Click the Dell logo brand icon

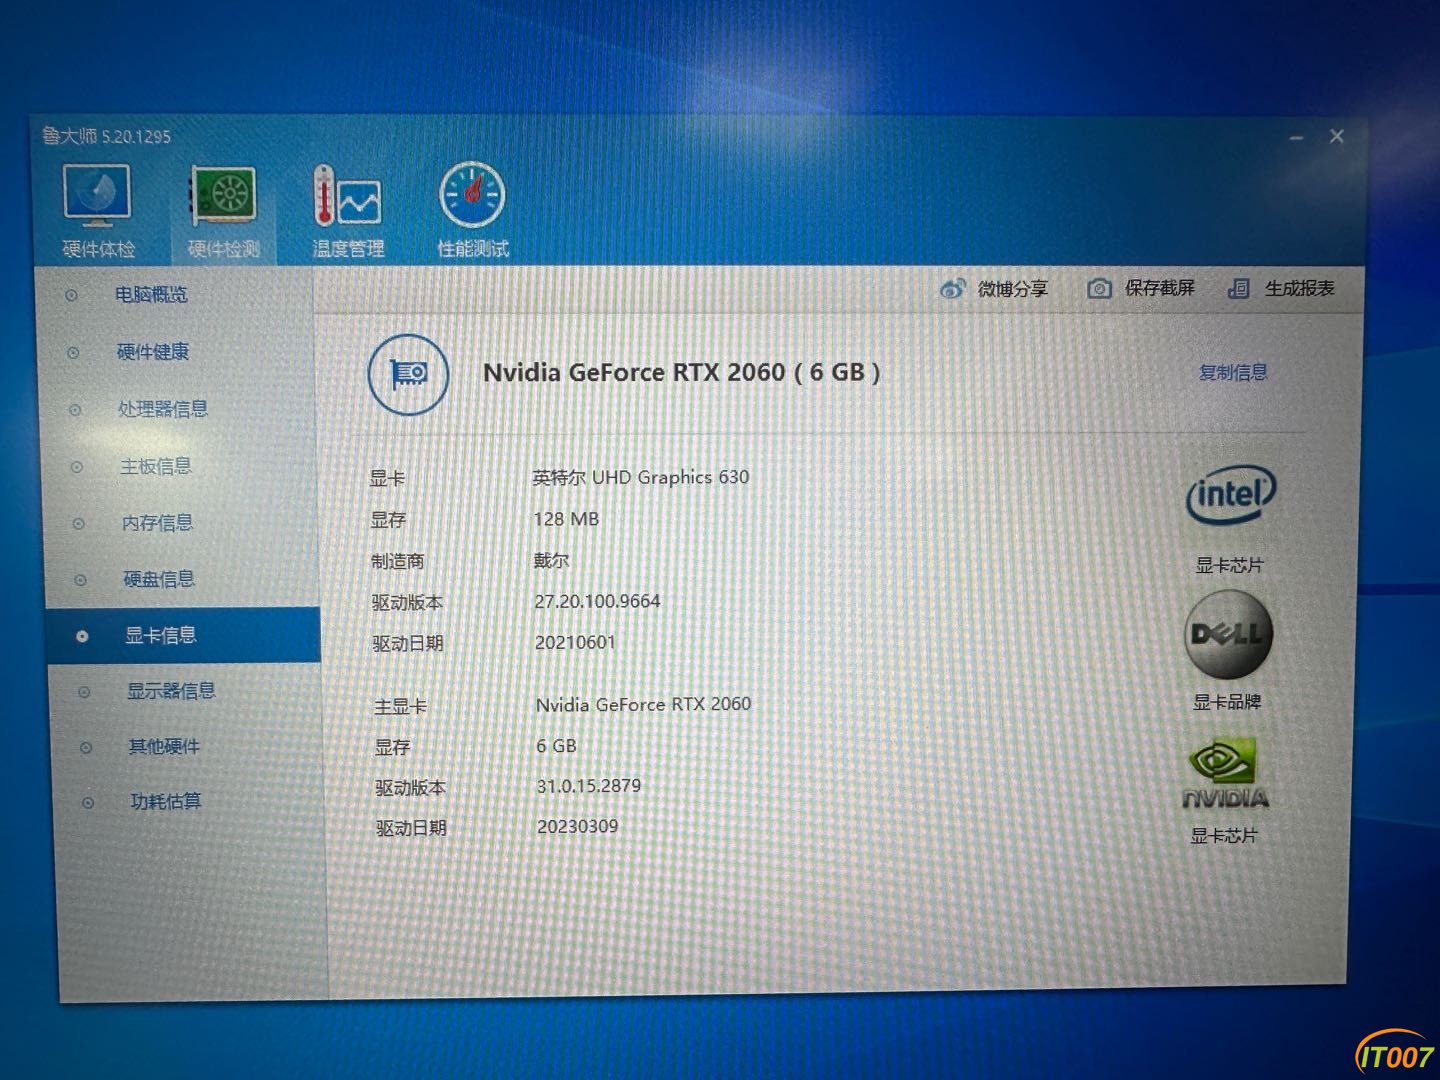(x=1228, y=634)
